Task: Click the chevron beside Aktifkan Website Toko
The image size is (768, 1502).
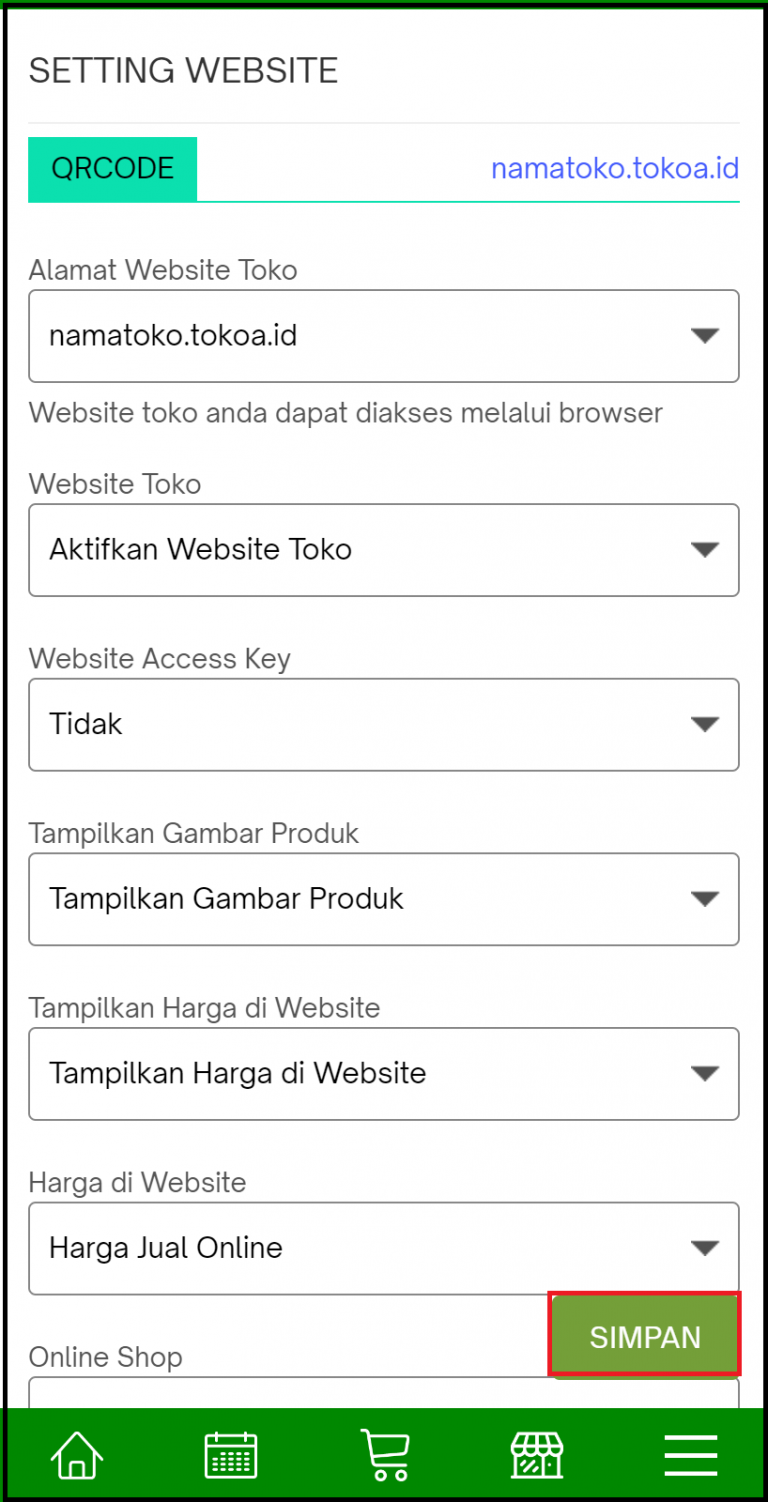Action: point(705,549)
